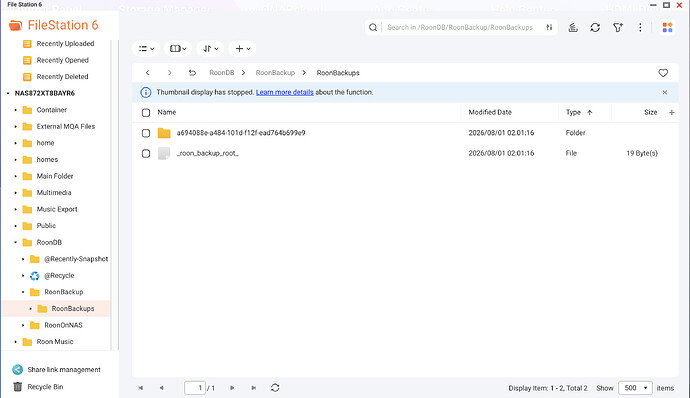Select External MQA Files folder
Screen dimensions: 690x398
click(x=66, y=126)
